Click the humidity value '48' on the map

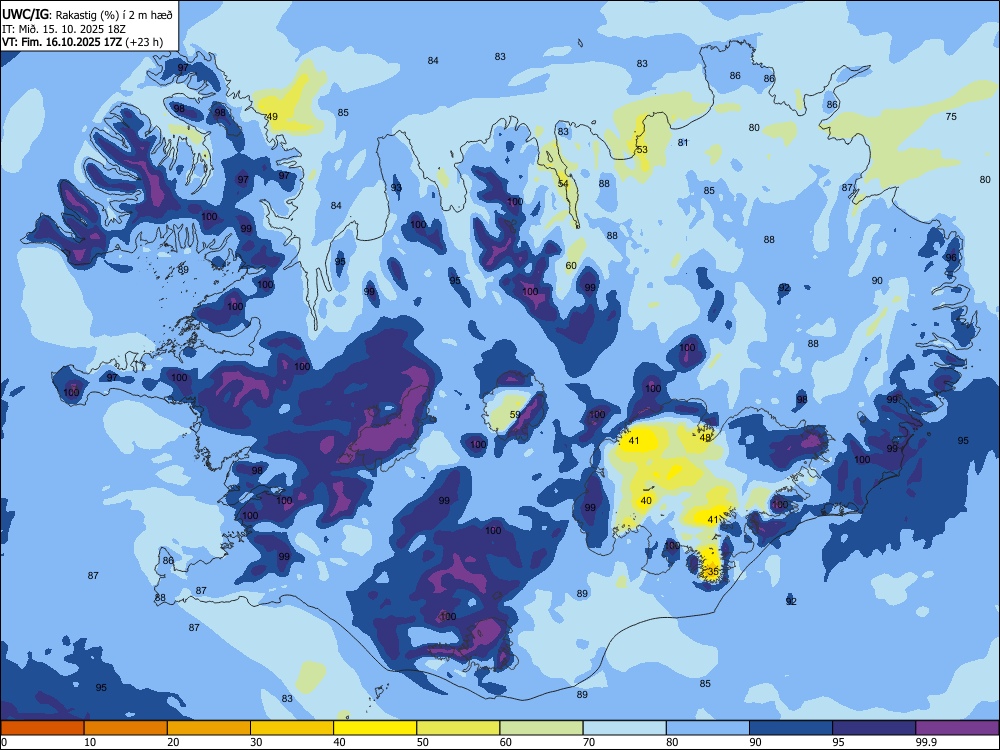pyautogui.click(x=705, y=438)
